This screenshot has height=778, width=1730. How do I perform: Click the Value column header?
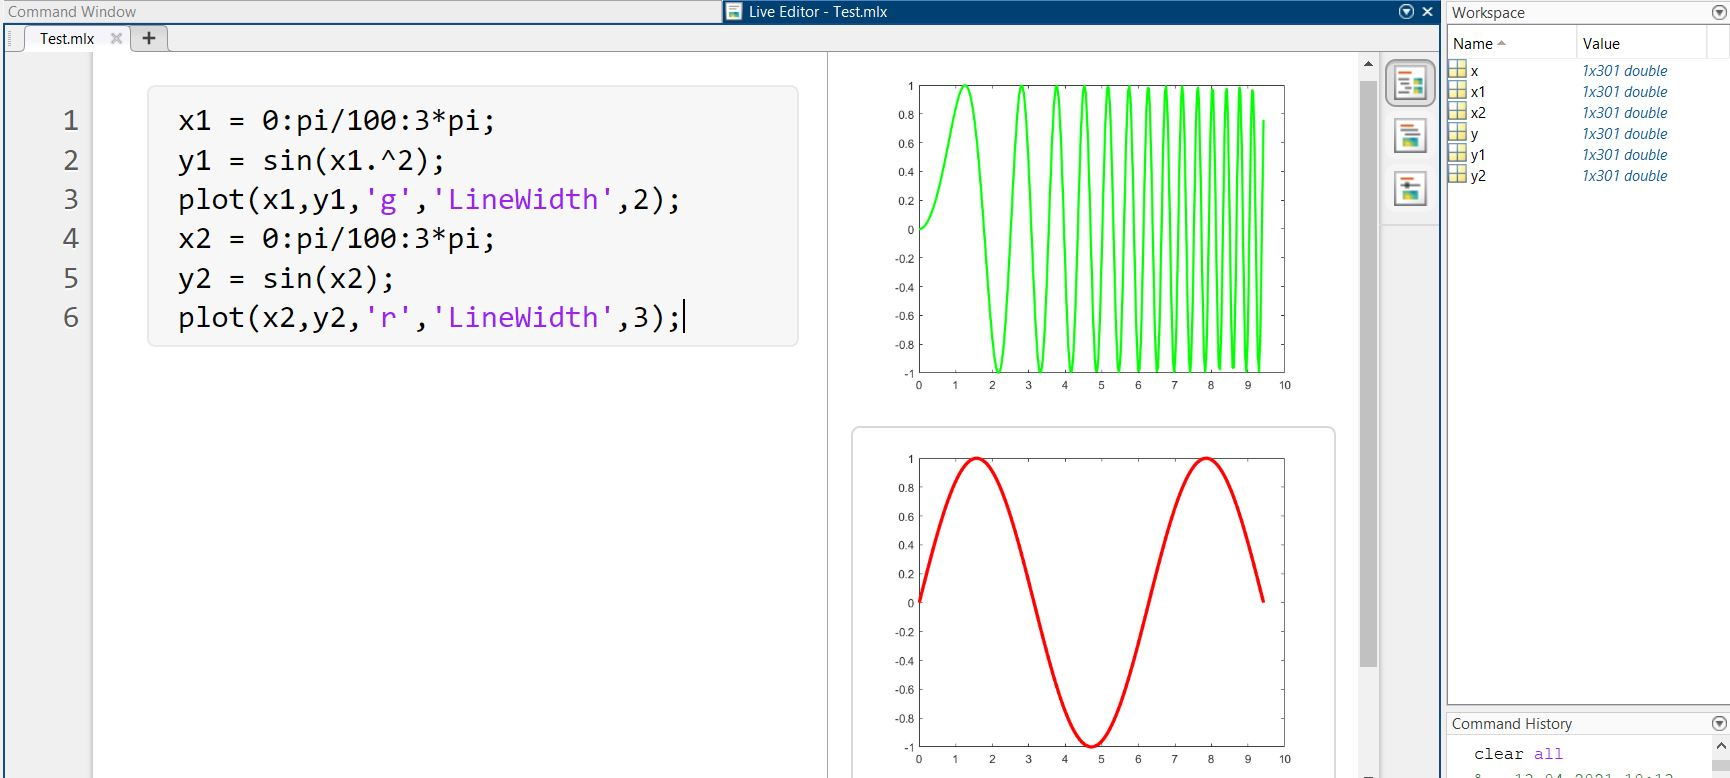(1601, 43)
